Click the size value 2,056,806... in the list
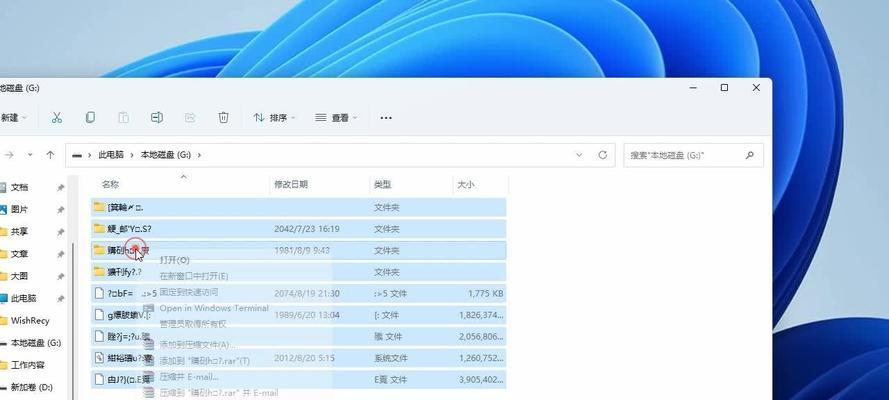The width and height of the screenshot is (889, 400). pos(481,337)
